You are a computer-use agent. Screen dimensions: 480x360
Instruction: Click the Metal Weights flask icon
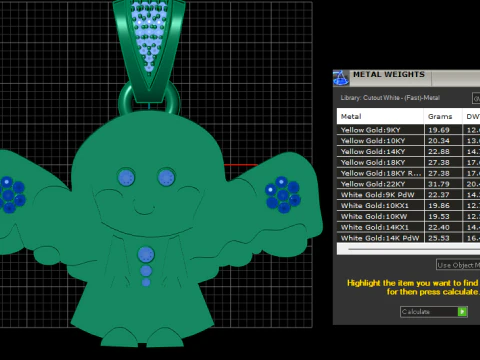click(x=341, y=78)
